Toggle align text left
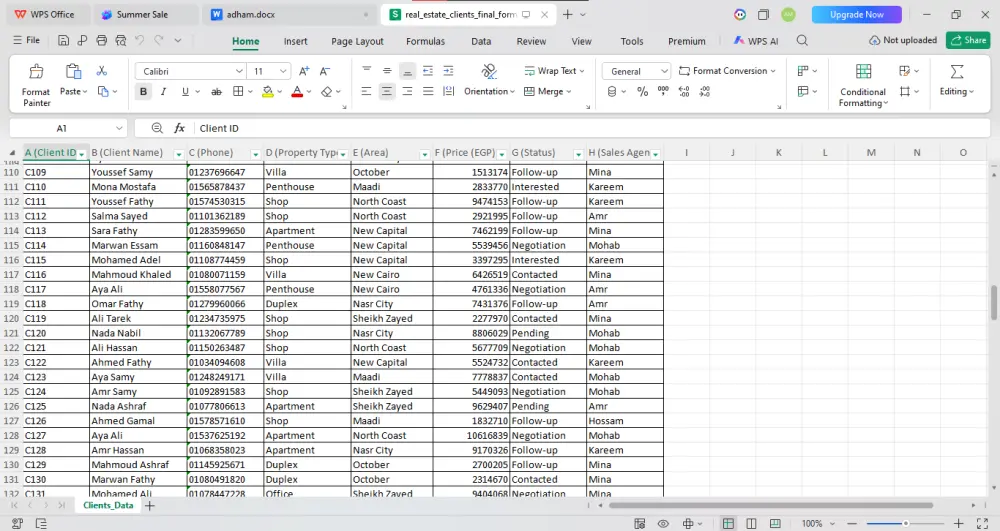 click(366, 92)
